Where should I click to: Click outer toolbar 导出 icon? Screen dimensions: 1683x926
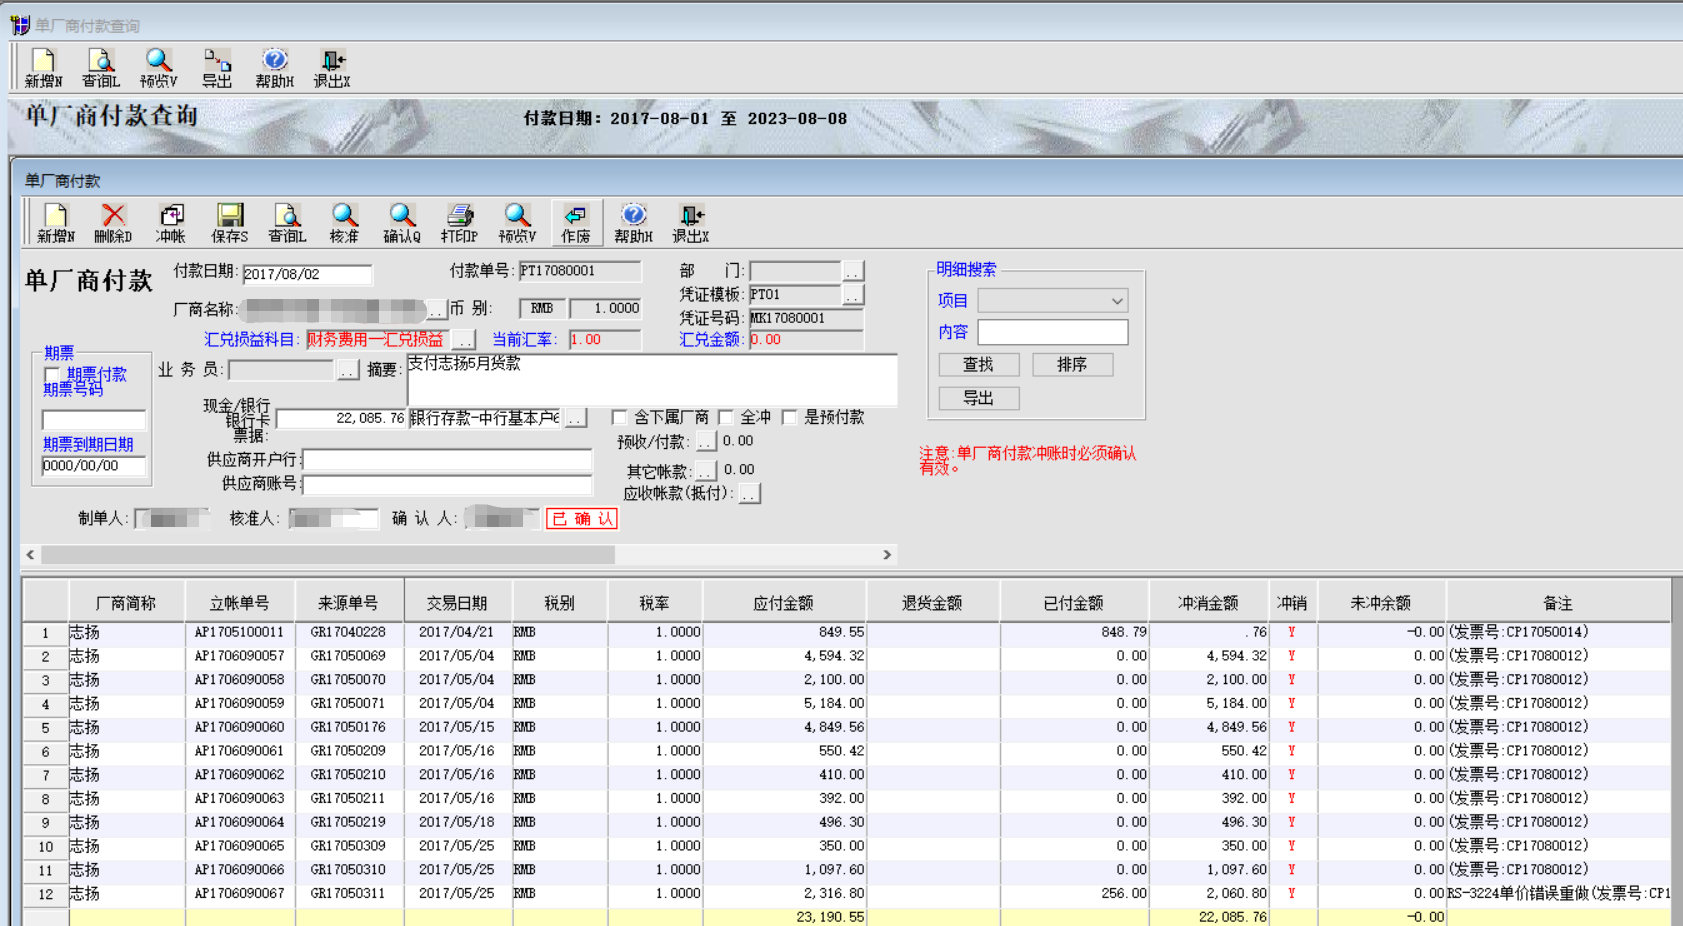216,68
